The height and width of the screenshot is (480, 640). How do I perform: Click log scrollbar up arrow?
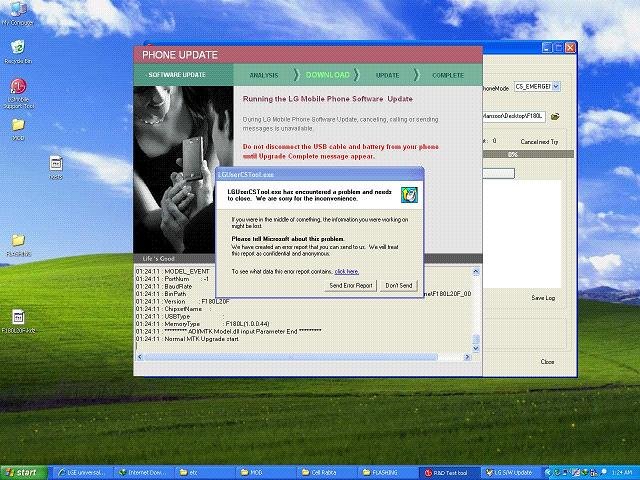(x=476, y=271)
